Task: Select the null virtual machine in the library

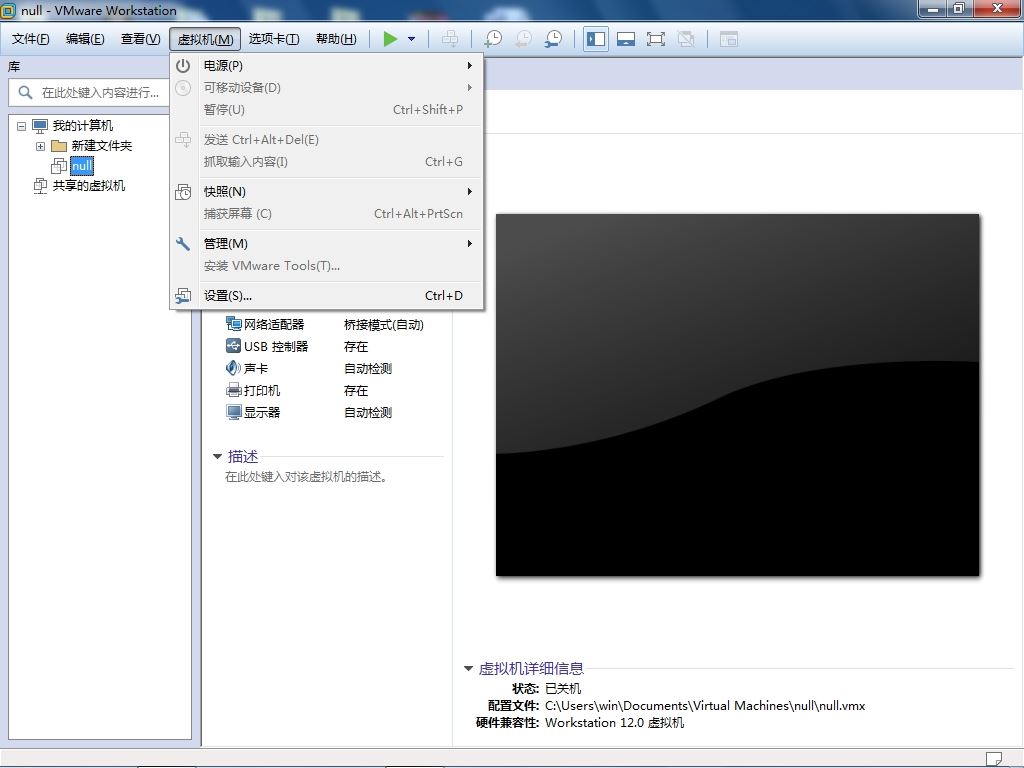Action: (82, 166)
